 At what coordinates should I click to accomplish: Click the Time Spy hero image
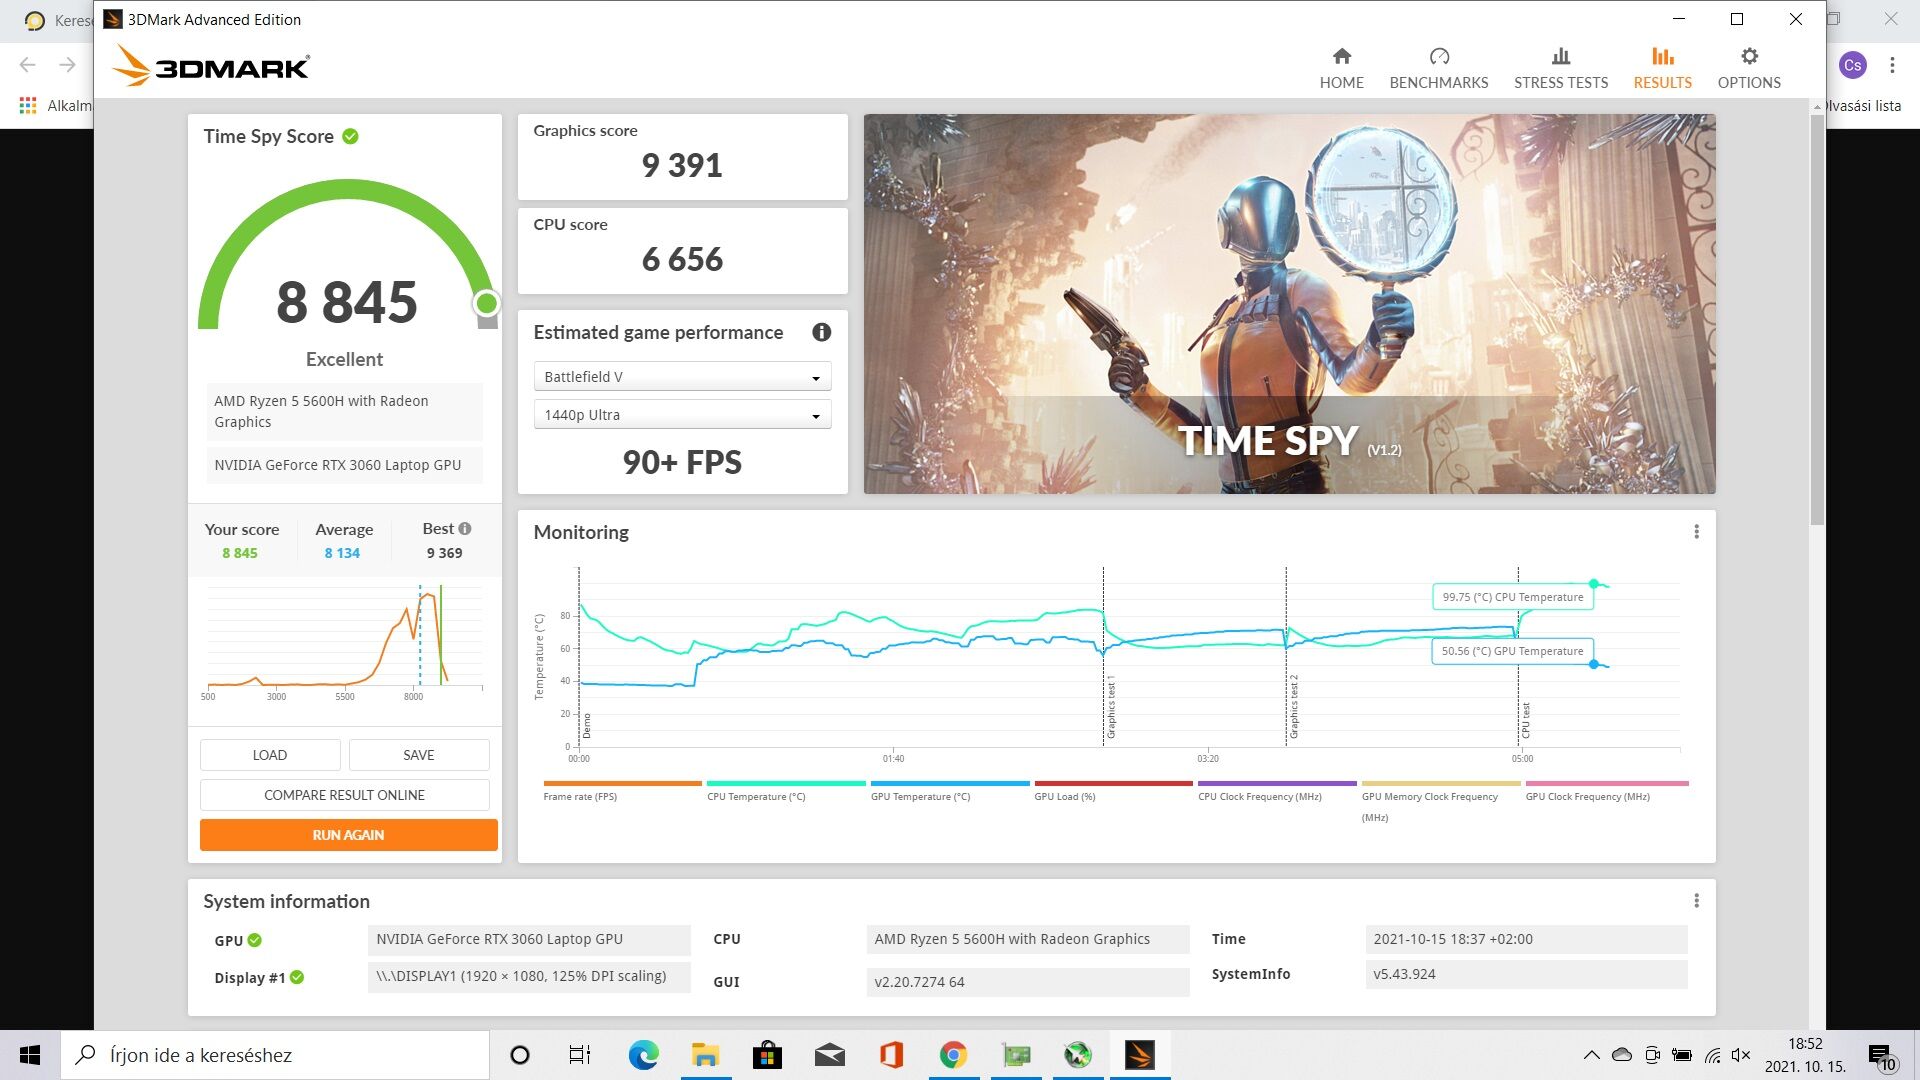1289,303
